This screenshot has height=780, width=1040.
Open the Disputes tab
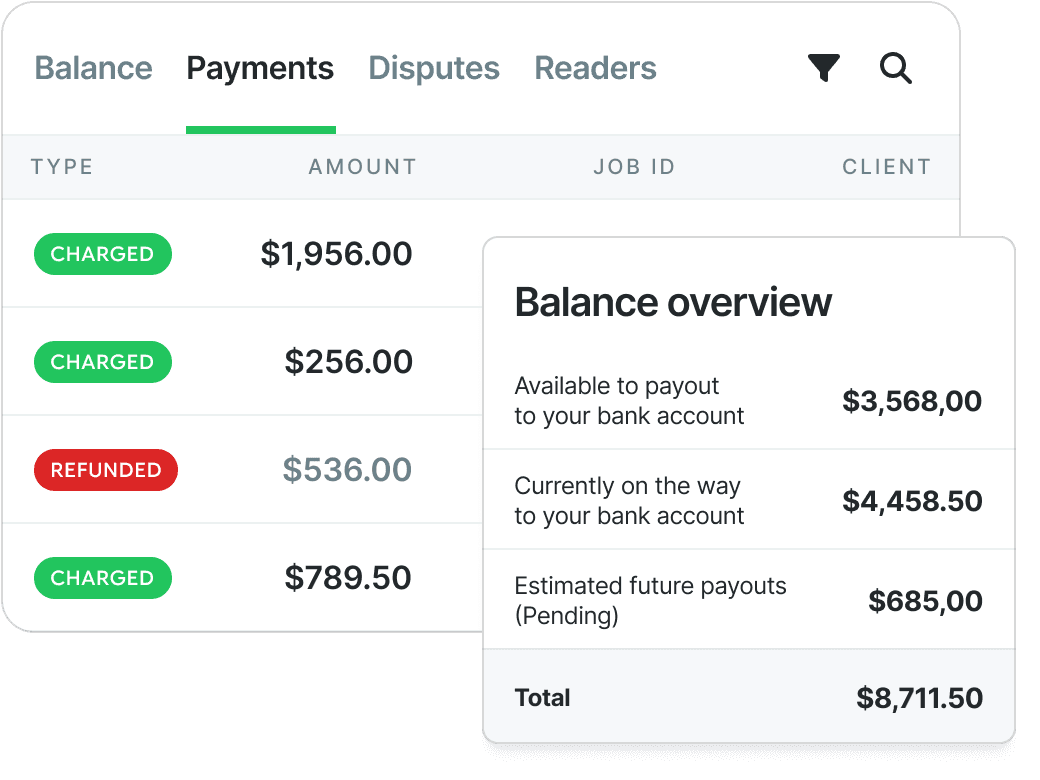point(434,68)
